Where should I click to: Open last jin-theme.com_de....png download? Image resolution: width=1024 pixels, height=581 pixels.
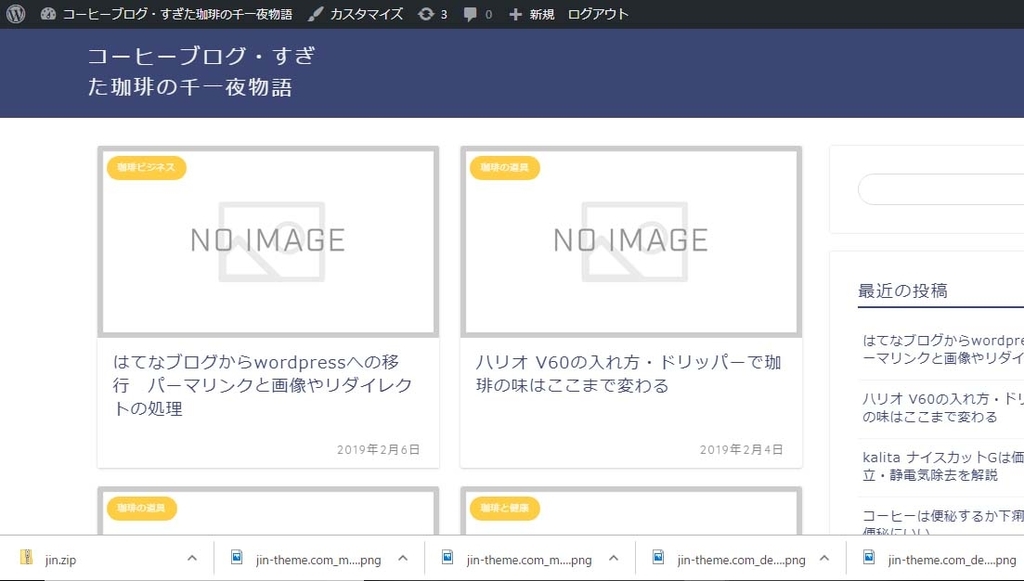click(x=952, y=559)
